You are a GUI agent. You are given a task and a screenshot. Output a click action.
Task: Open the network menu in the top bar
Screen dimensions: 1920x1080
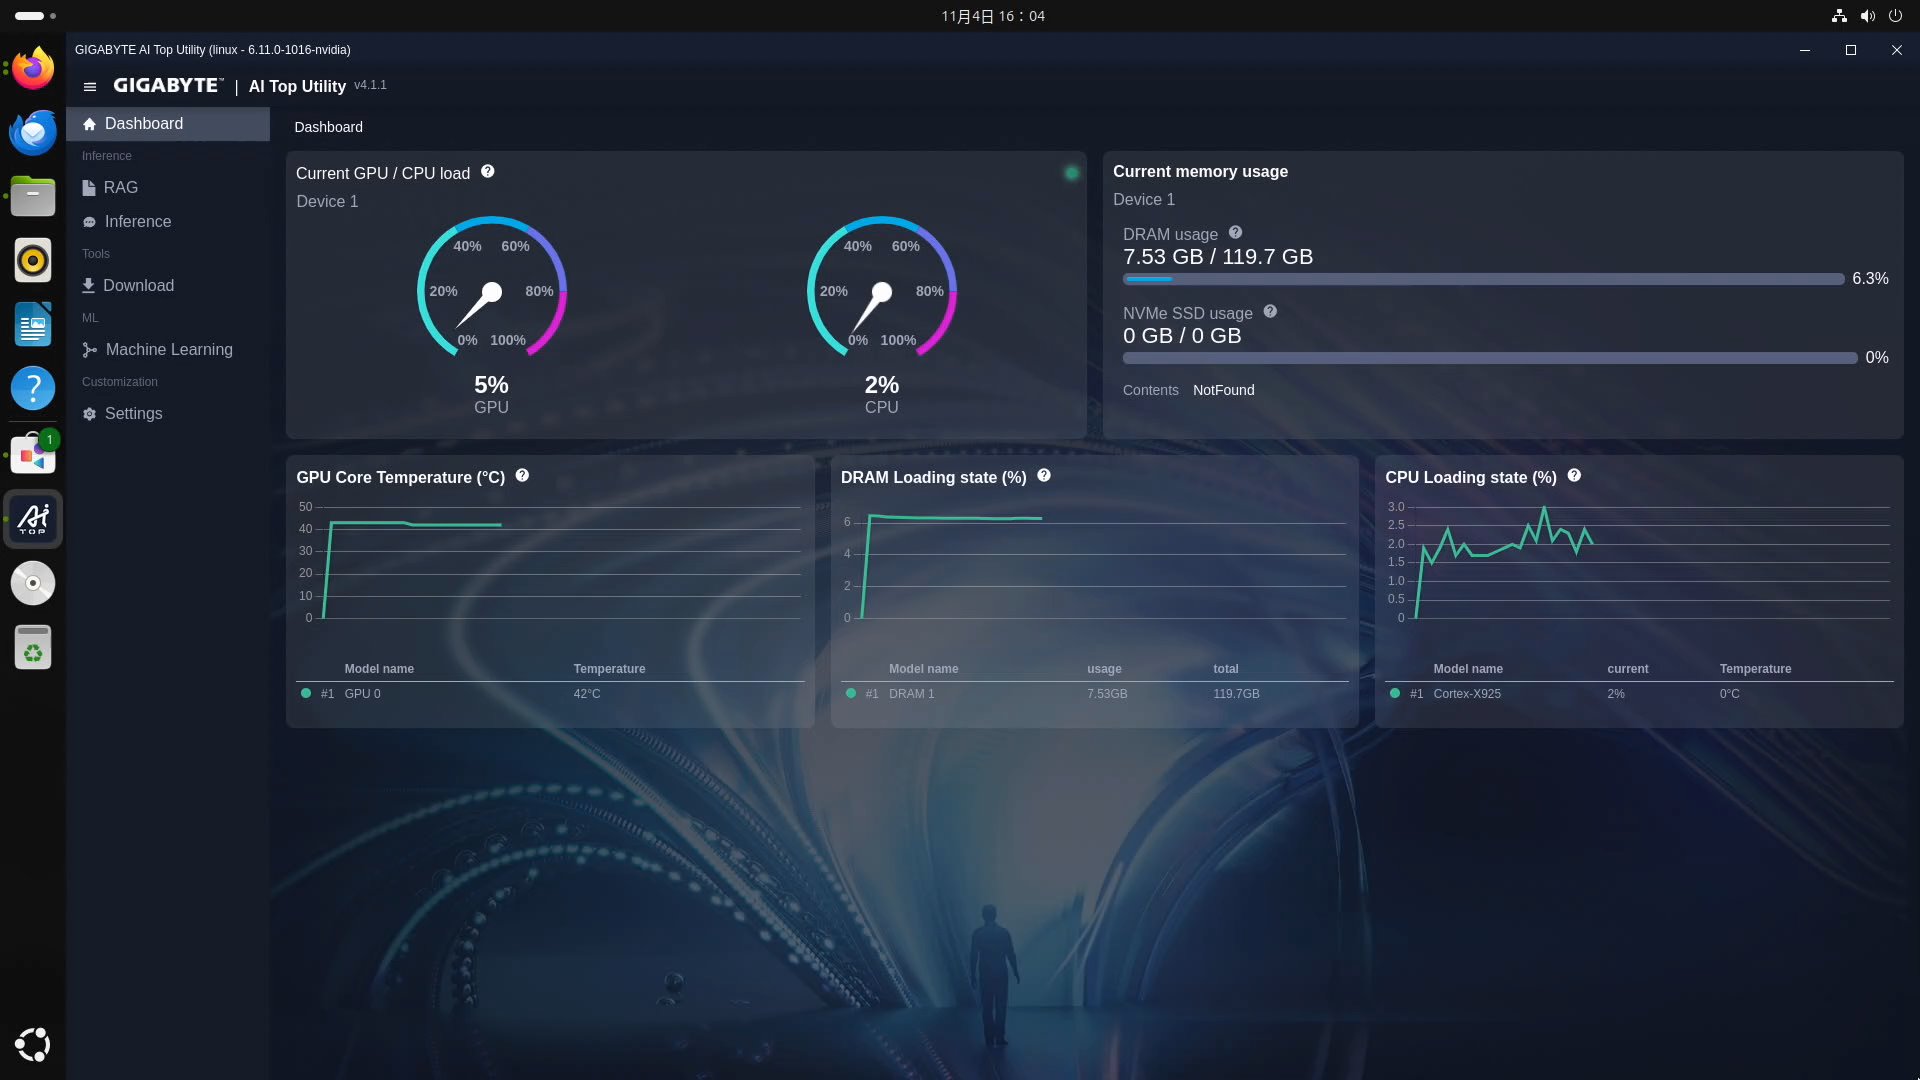[1838, 16]
